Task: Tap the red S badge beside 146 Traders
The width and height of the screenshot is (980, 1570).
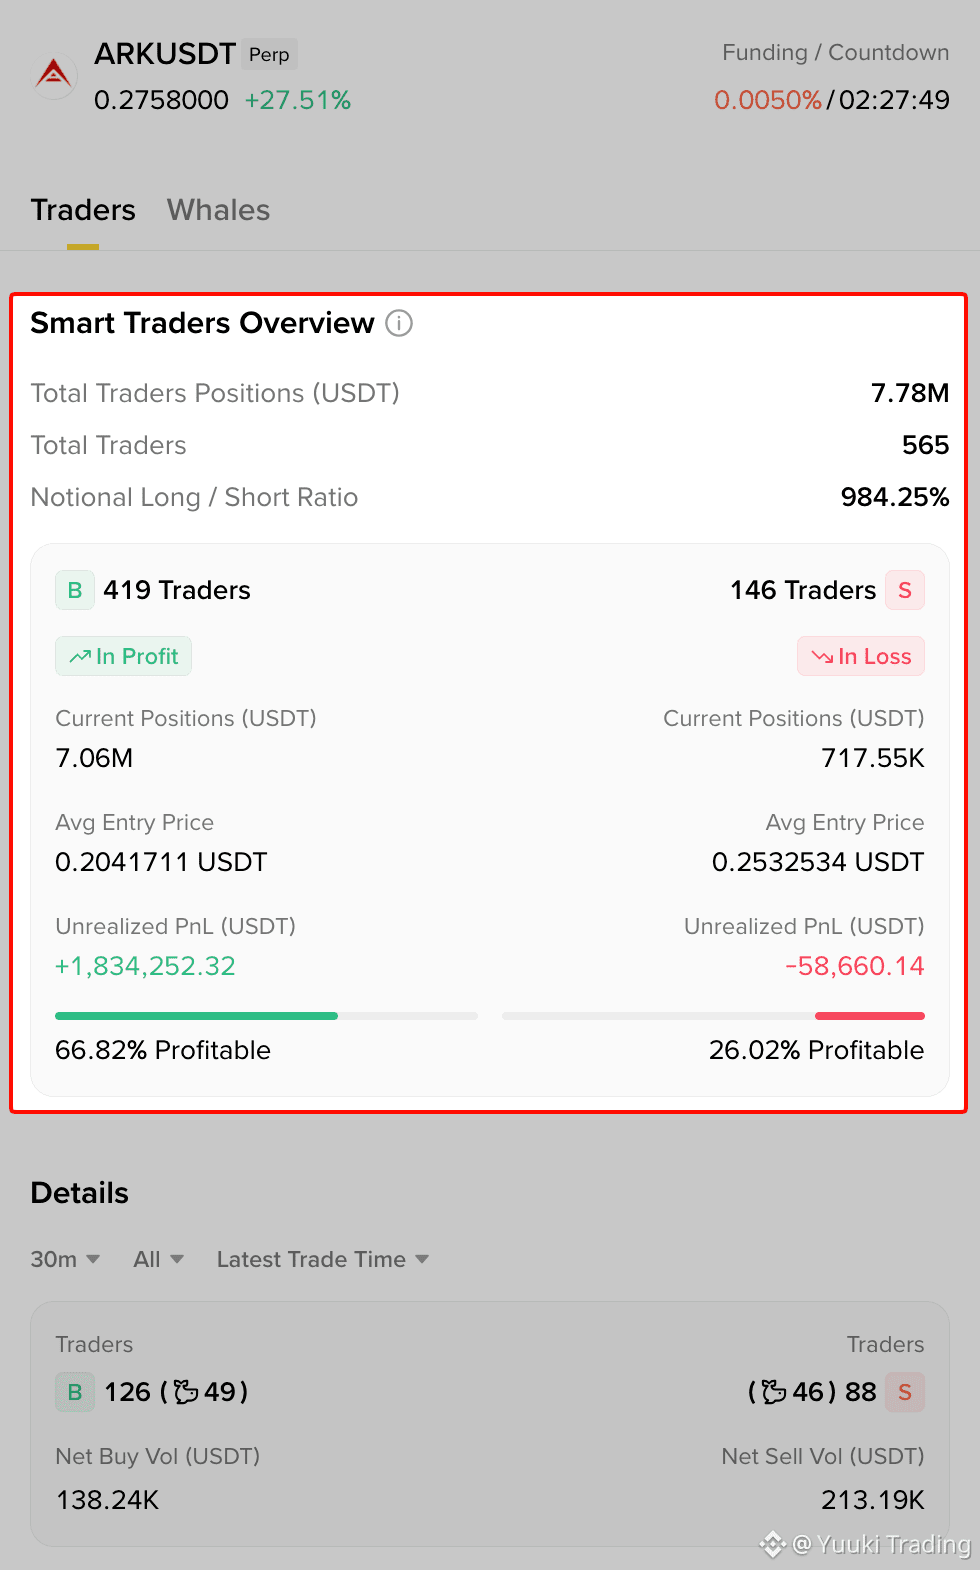Action: (x=905, y=590)
